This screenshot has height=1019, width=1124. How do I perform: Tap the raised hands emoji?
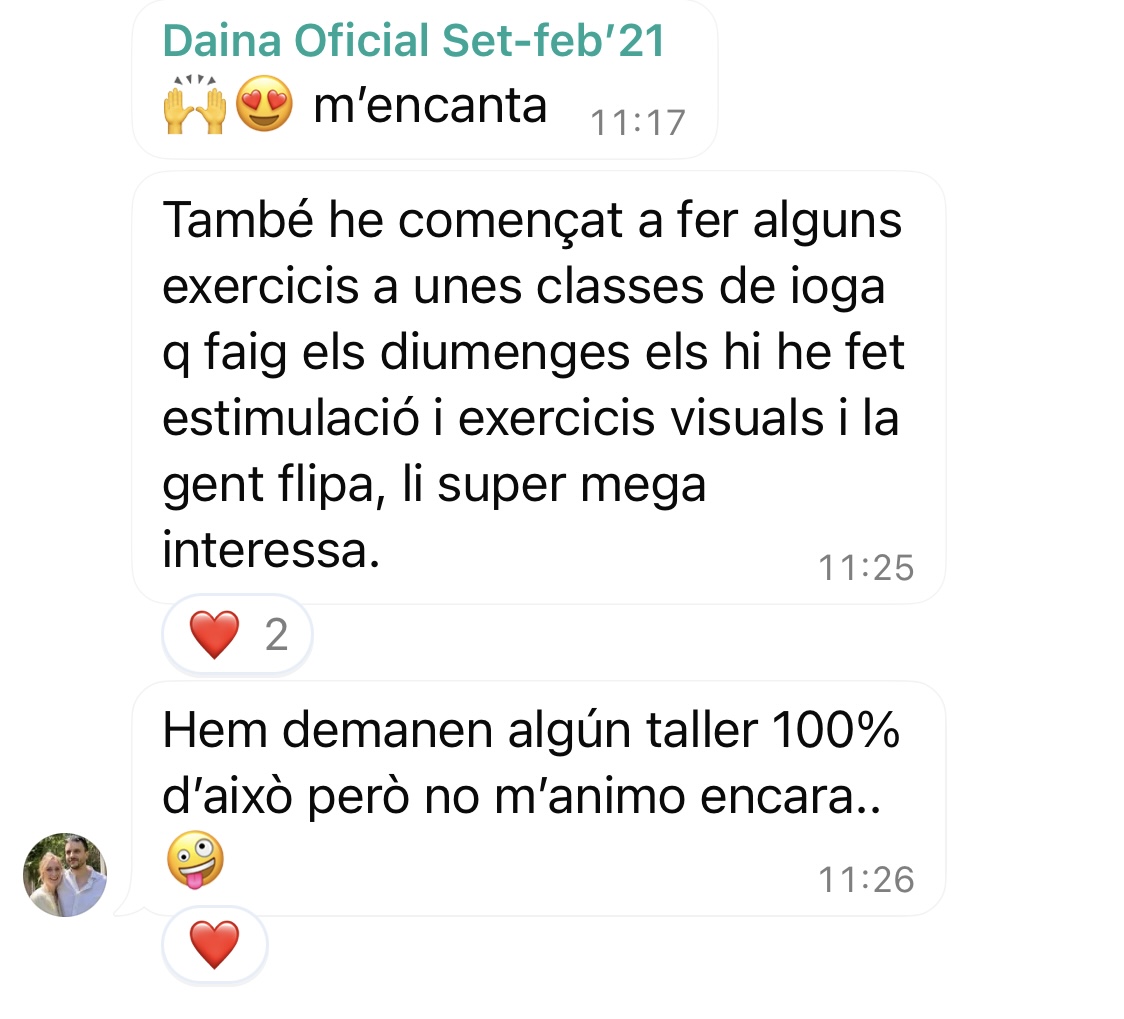(x=195, y=105)
